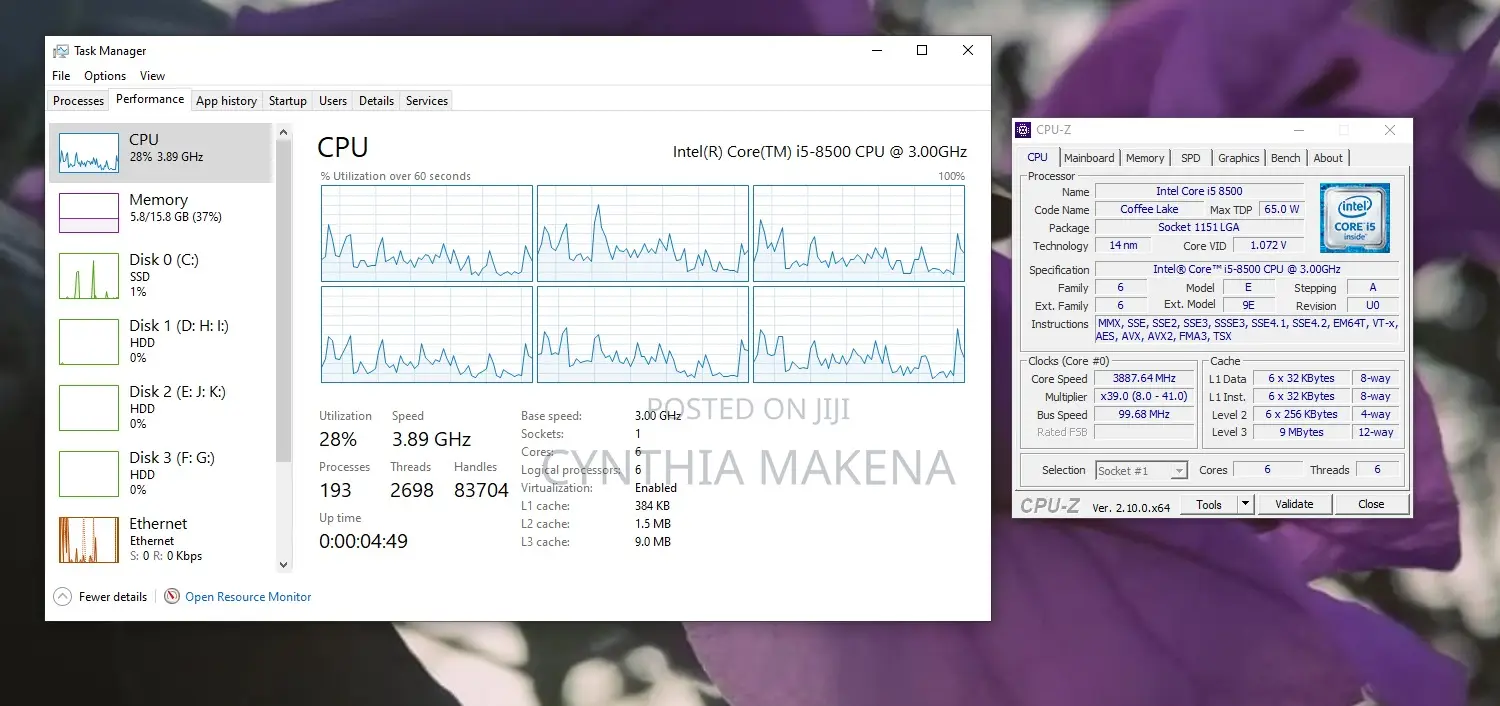This screenshot has width=1500, height=706.
Task: Select the CPU tab in CPU-Z
Action: coord(1038,157)
